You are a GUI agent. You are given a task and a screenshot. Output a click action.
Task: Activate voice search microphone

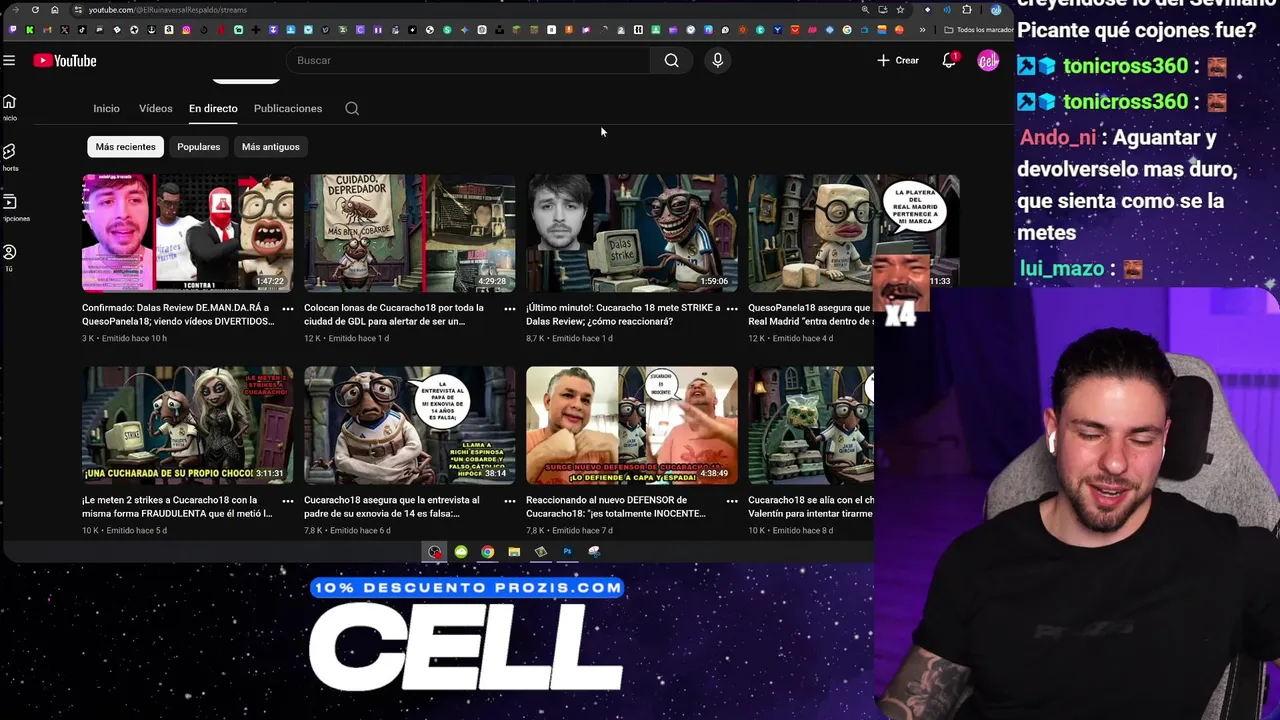[717, 61]
